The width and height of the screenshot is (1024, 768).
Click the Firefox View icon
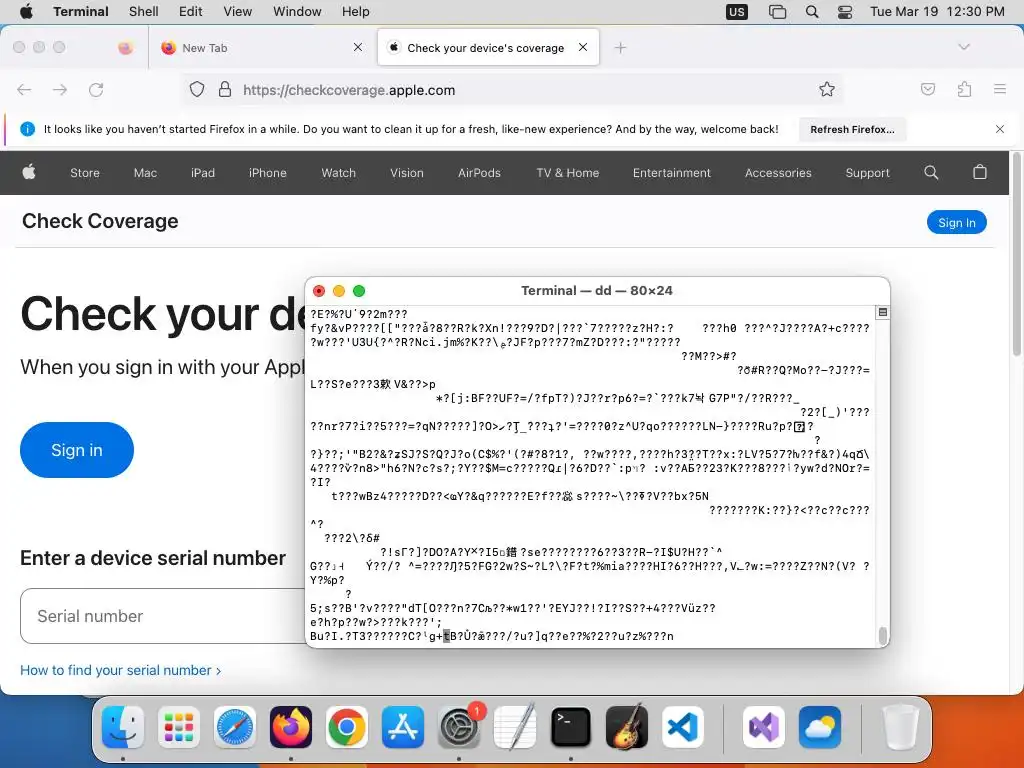(125, 47)
